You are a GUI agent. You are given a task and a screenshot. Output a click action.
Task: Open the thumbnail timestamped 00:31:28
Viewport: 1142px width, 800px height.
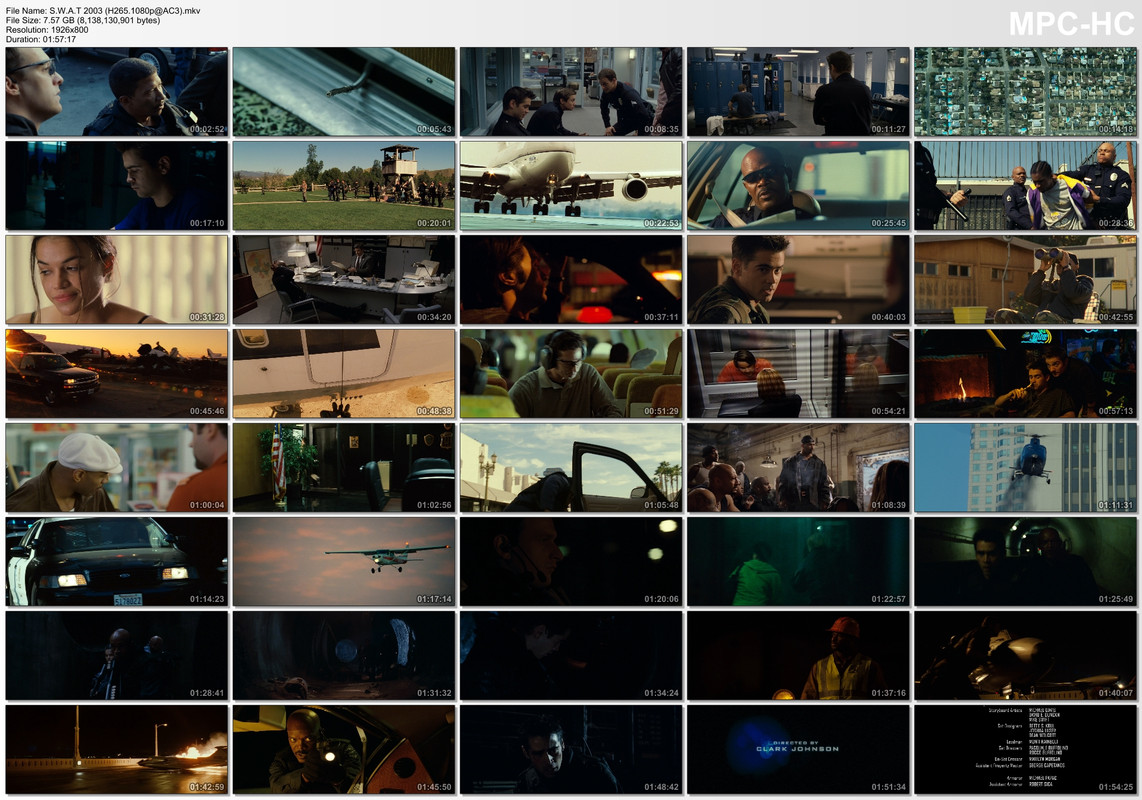pyautogui.click(x=117, y=280)
